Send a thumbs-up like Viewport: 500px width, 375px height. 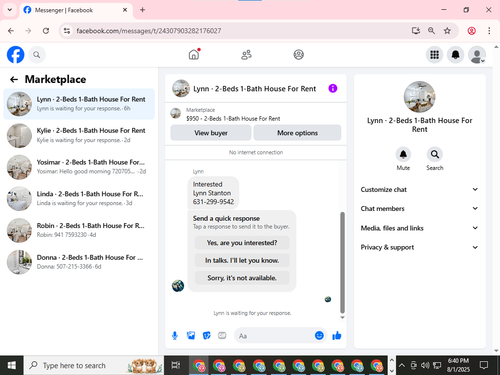pyautogui.click(x=337, y=336)
